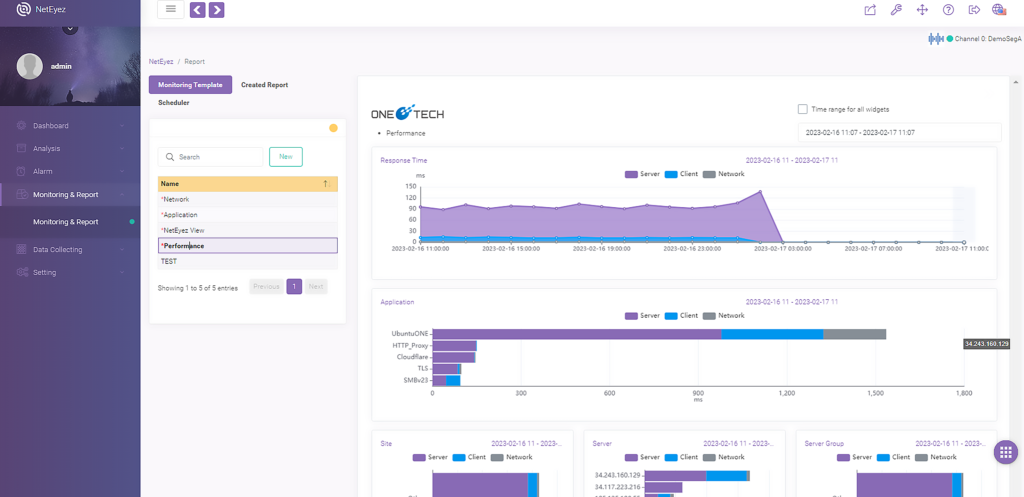Toggle Client legend in Application chart
Screen dimensions: 1024x497
point(681,315)
